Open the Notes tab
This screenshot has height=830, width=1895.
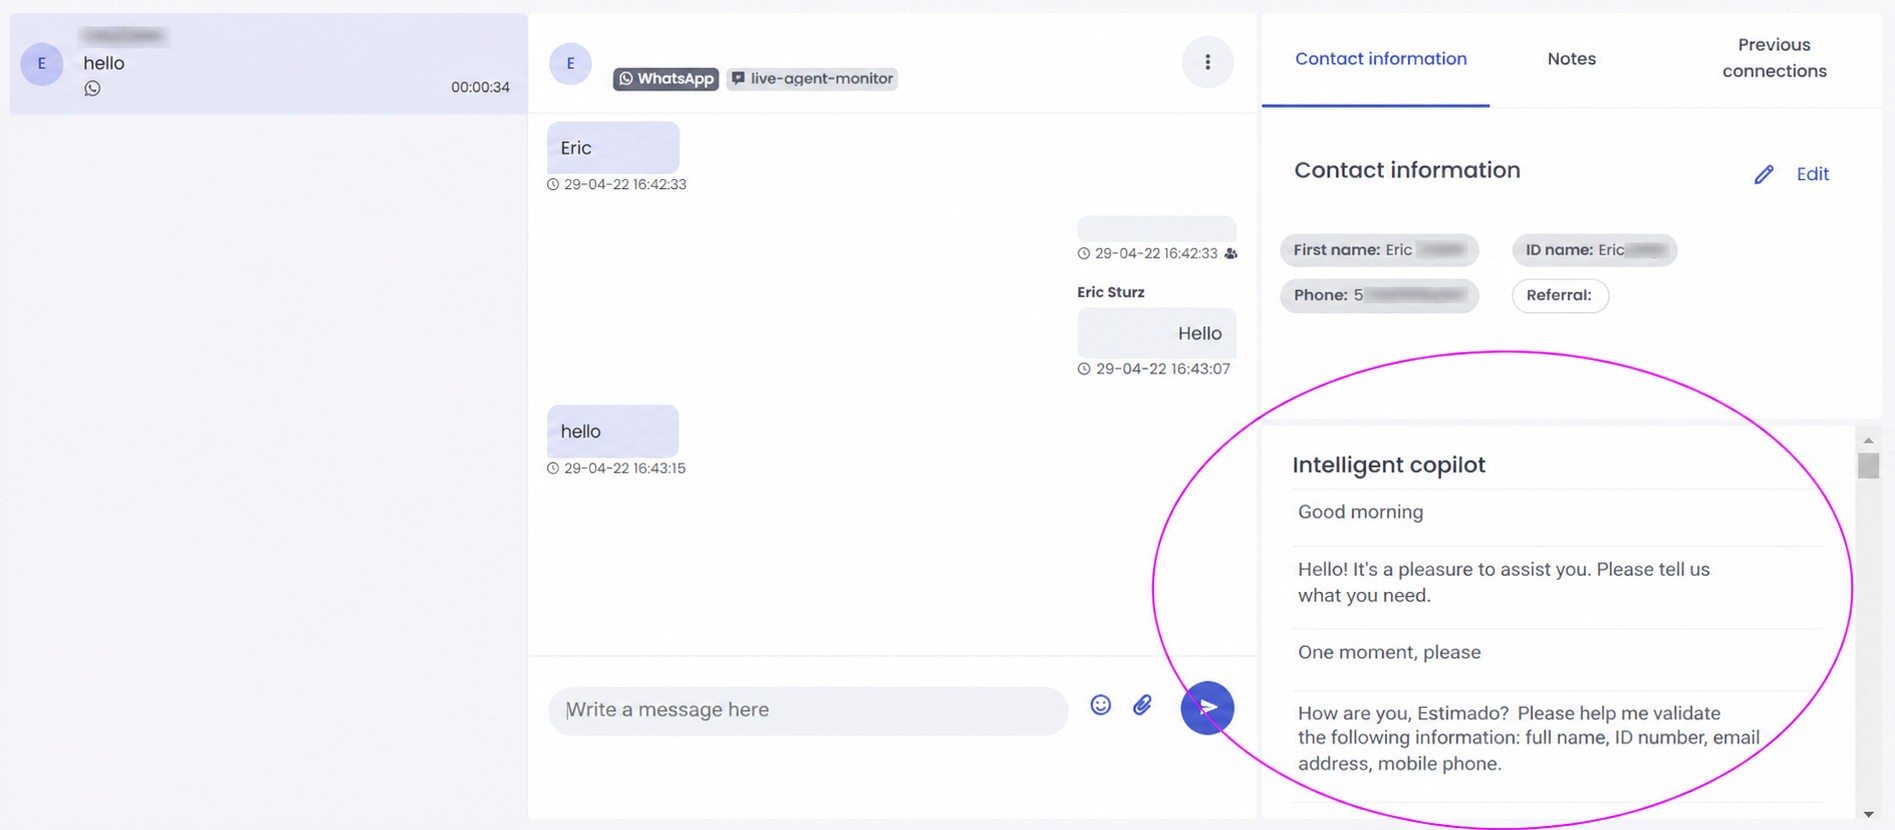(1571, 59)
